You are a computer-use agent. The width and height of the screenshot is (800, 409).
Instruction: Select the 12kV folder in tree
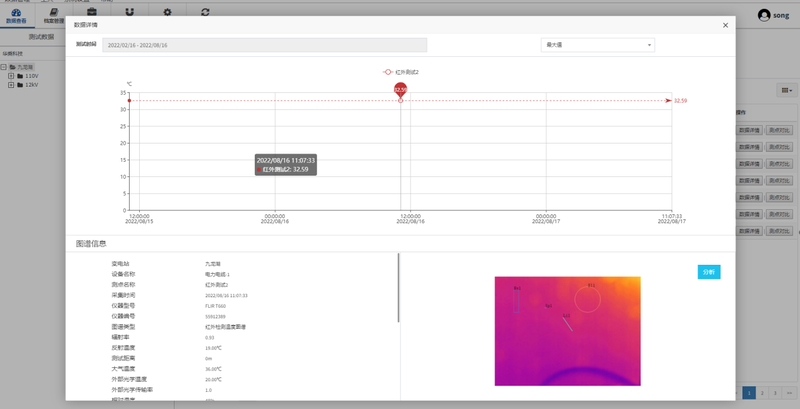(28, 85)
